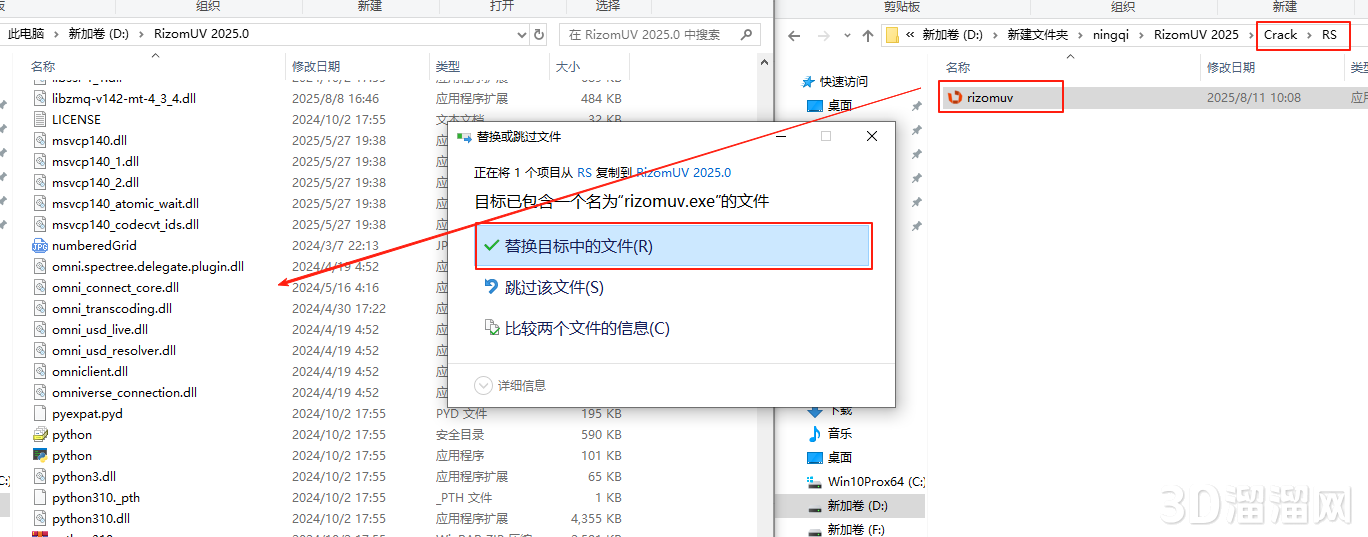Click the refresh icon beside the address bar
The image size is (1368, 537).
tap(539, 34)
